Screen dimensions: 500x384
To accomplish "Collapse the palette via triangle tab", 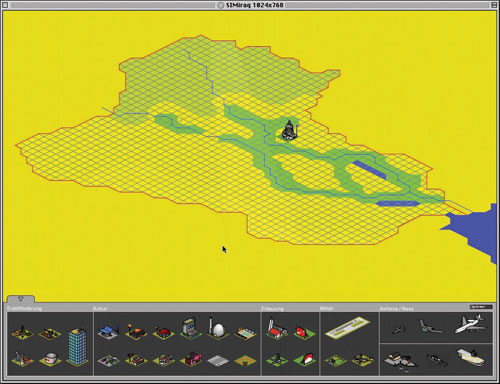I will click(21, 299).
